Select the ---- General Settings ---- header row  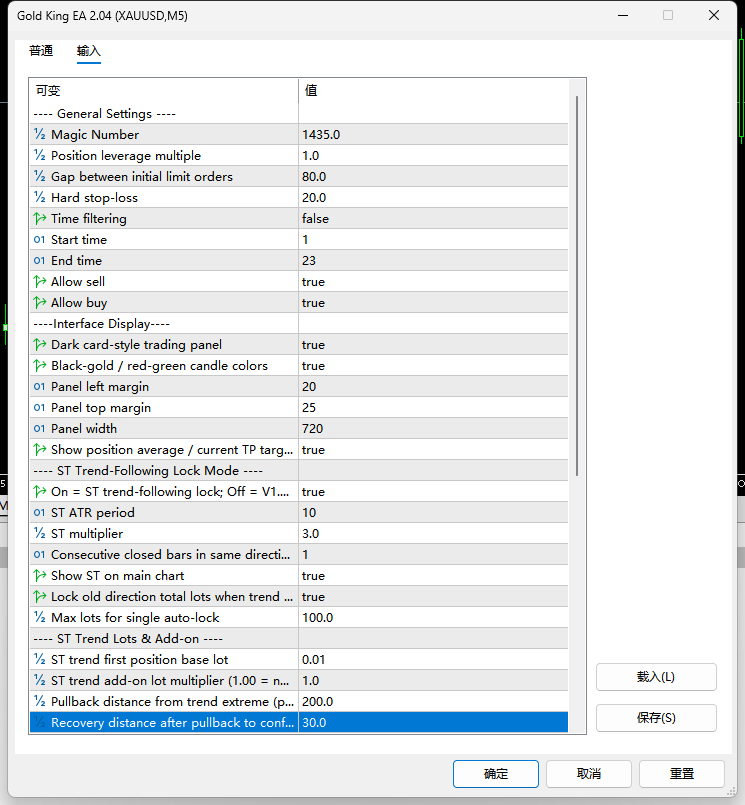[x=299, y=113]
